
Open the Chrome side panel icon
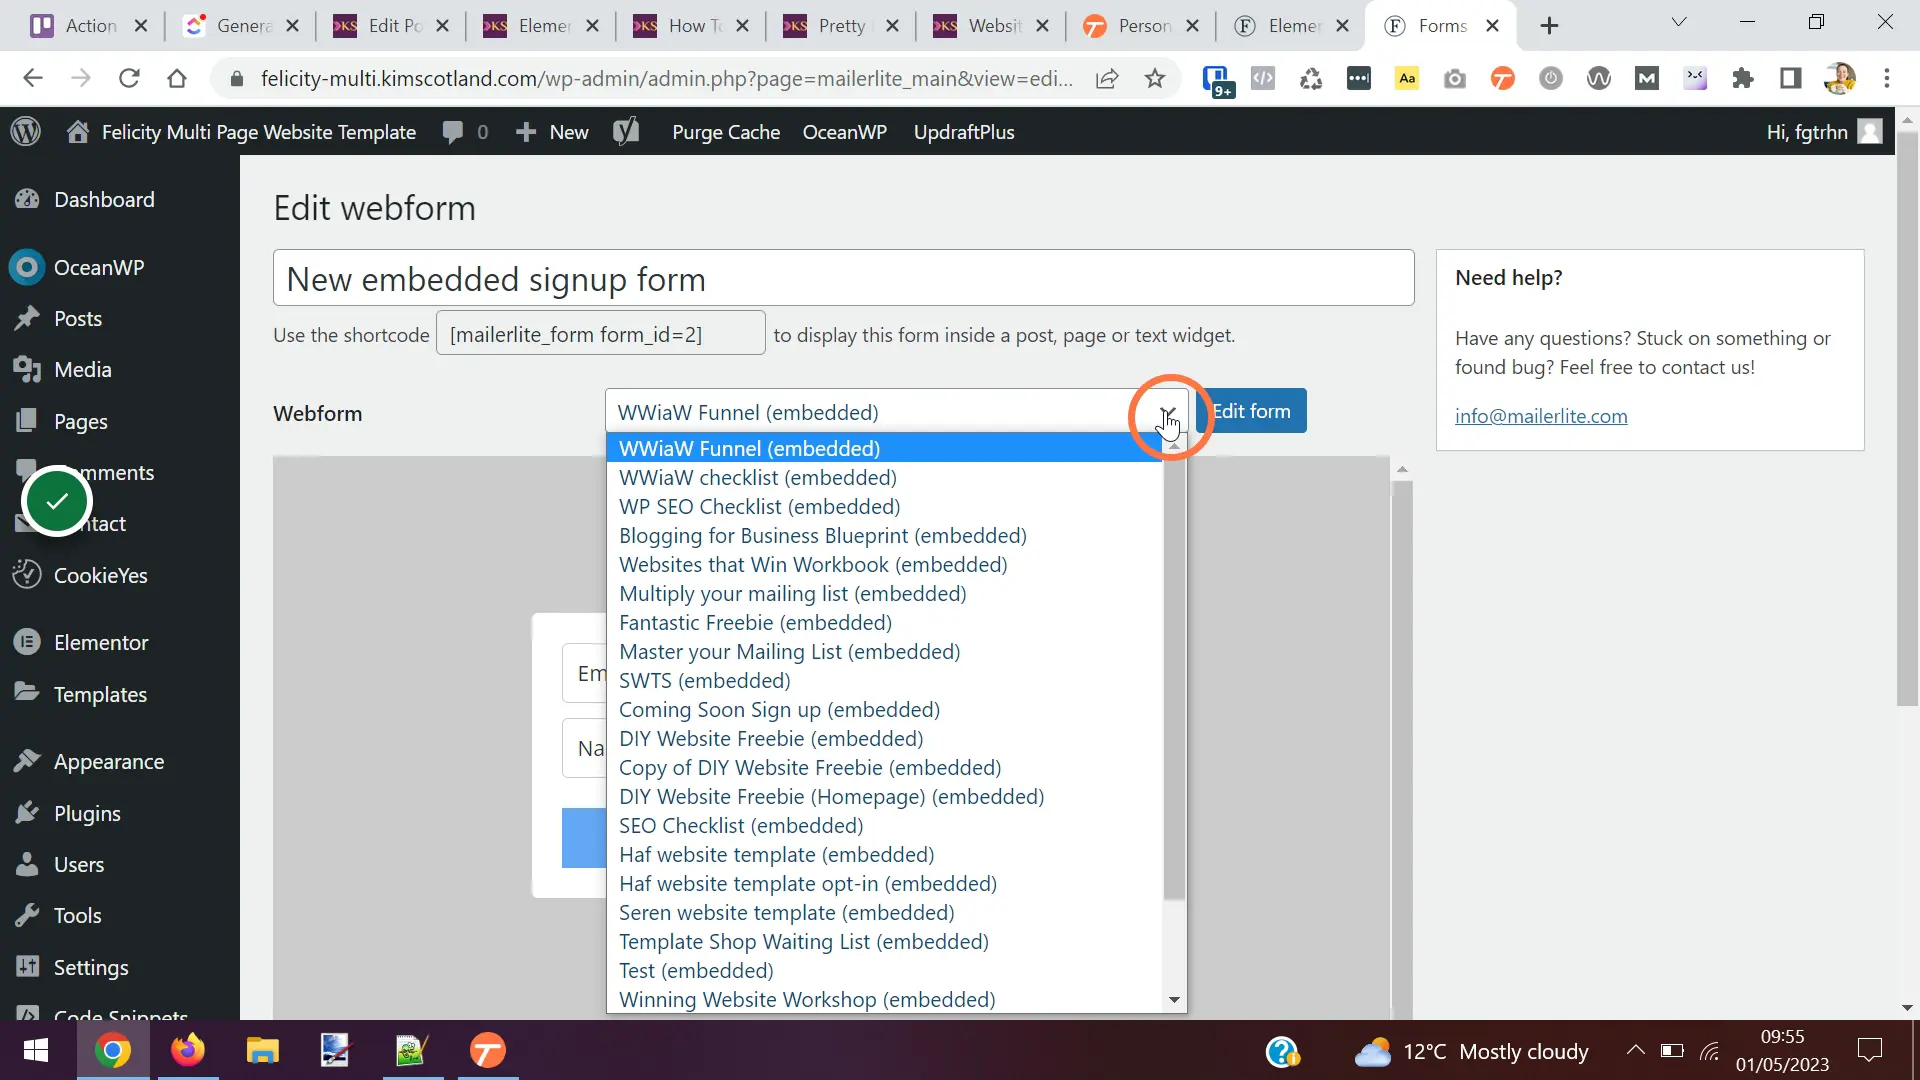1791,78
